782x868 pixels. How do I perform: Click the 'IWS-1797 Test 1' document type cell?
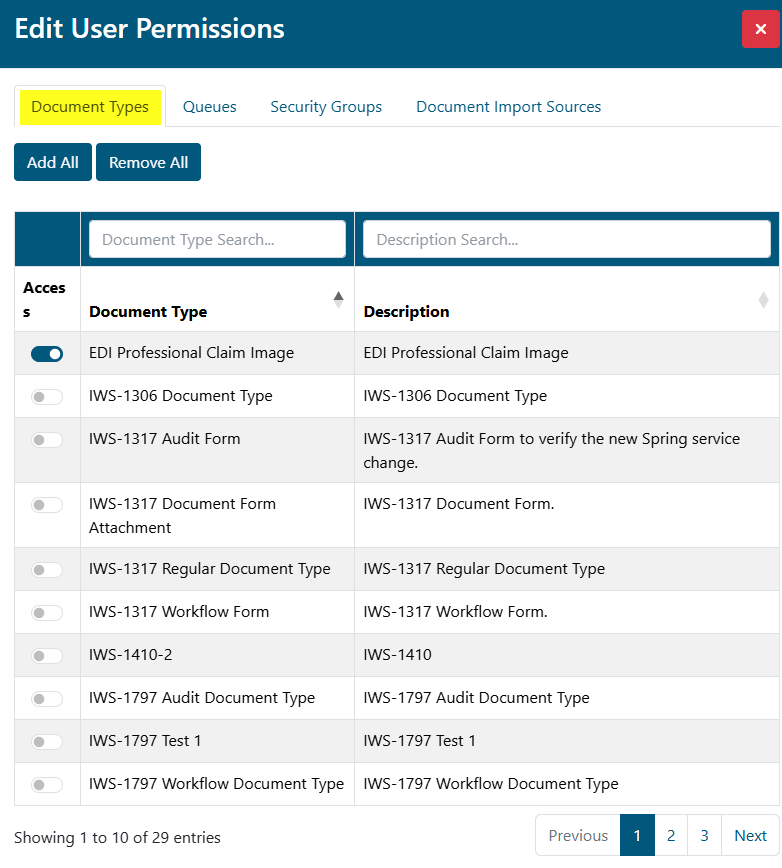pos(217,741)
